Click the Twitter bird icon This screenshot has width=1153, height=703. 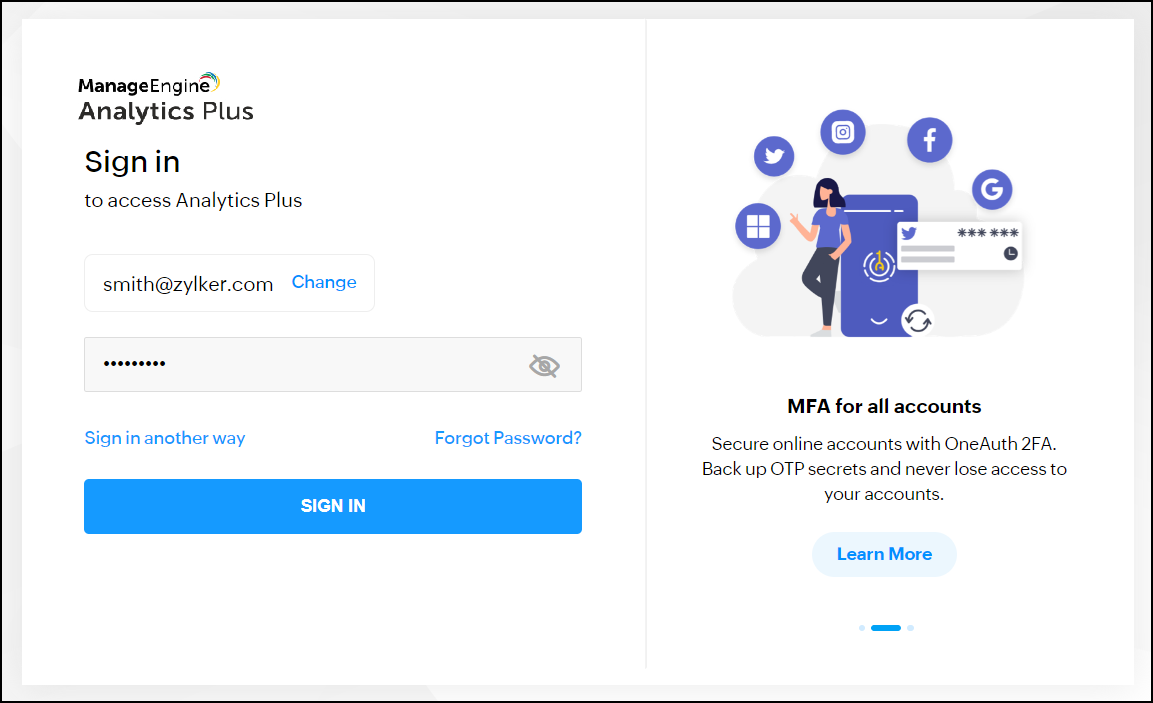[x=773, y=156]
